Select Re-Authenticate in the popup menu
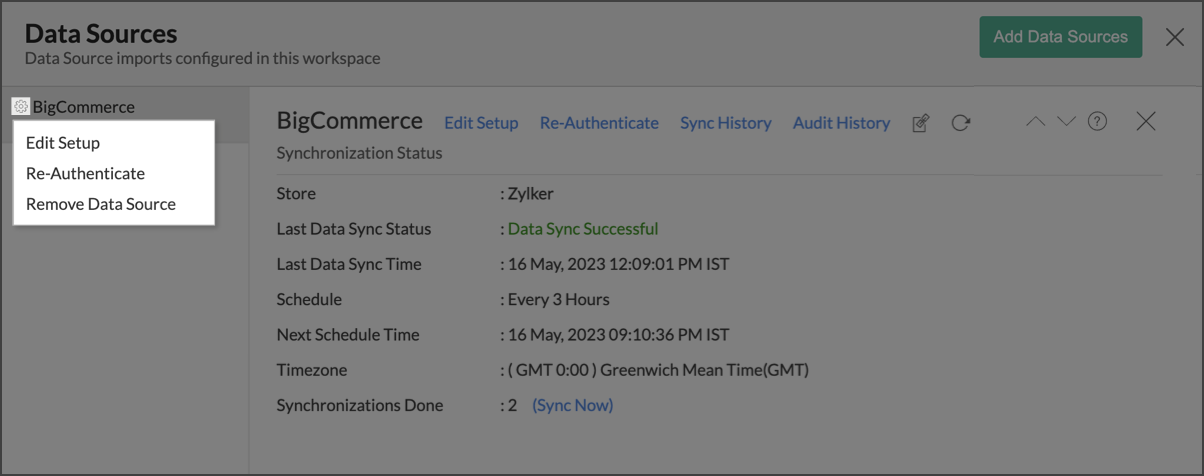Viewport: 1204px width, 476px height. coord(85,173)
